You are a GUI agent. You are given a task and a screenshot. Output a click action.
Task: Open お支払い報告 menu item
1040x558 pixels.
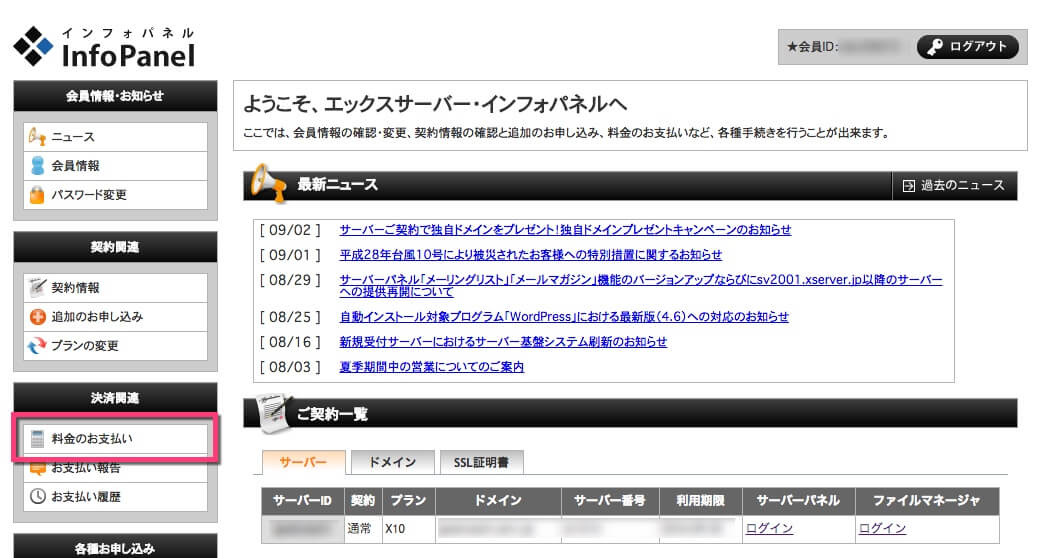click(115, 468)
